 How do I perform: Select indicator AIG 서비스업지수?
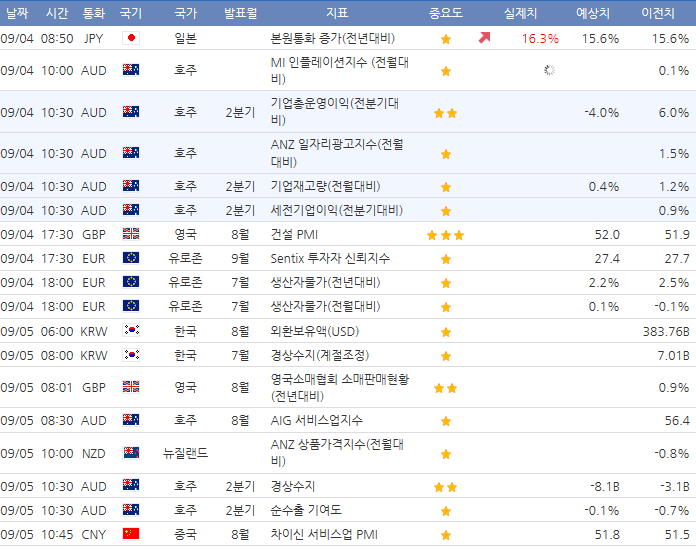pyautogui.click(x=316, y=420)
